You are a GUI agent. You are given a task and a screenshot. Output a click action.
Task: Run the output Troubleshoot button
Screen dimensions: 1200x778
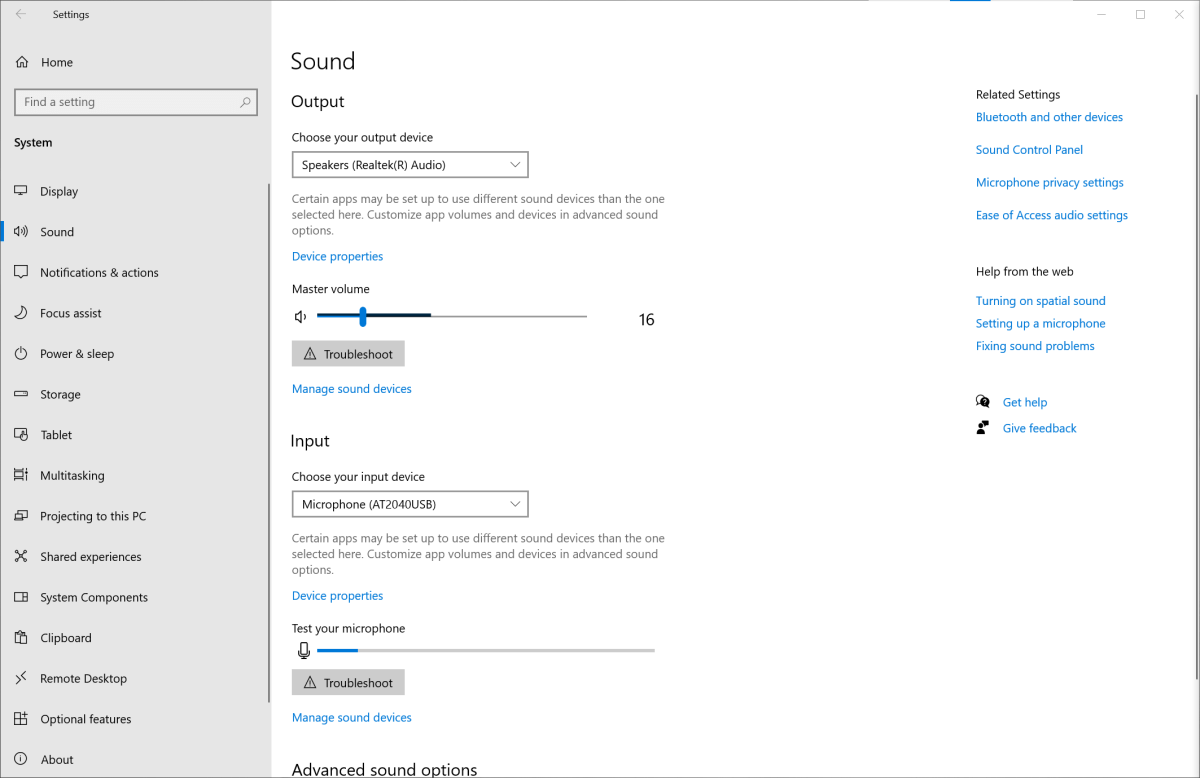[x=348, y=353]
